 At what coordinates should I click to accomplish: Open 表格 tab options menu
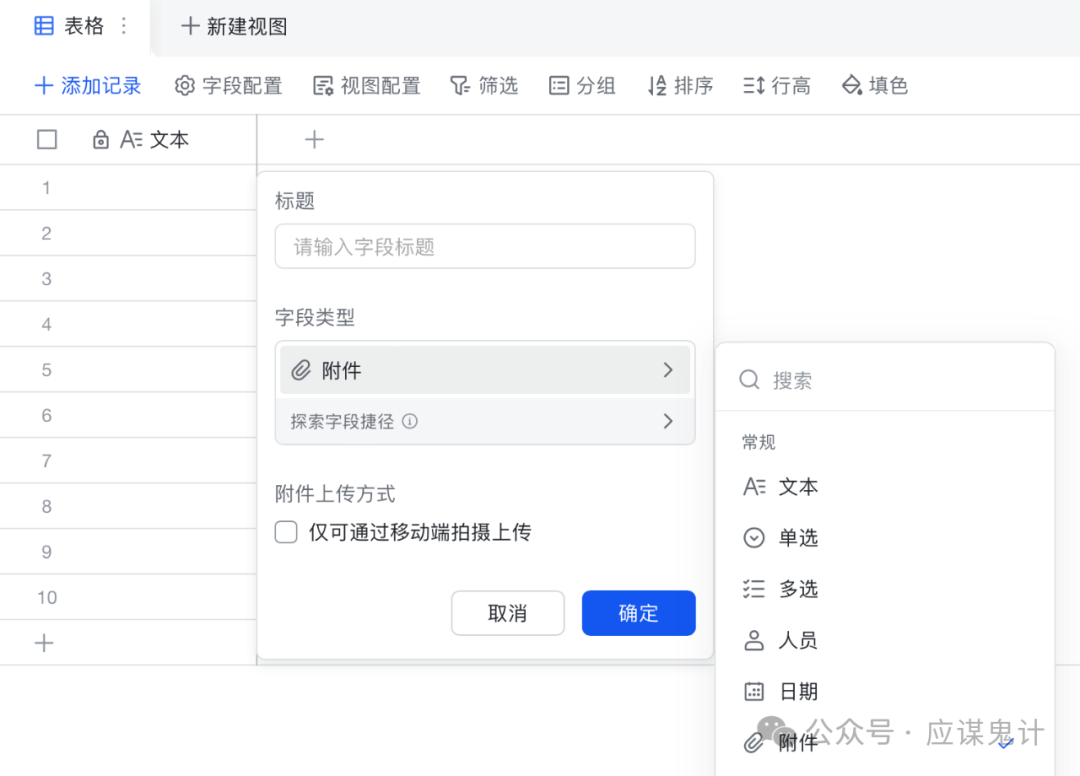[122, 27]
